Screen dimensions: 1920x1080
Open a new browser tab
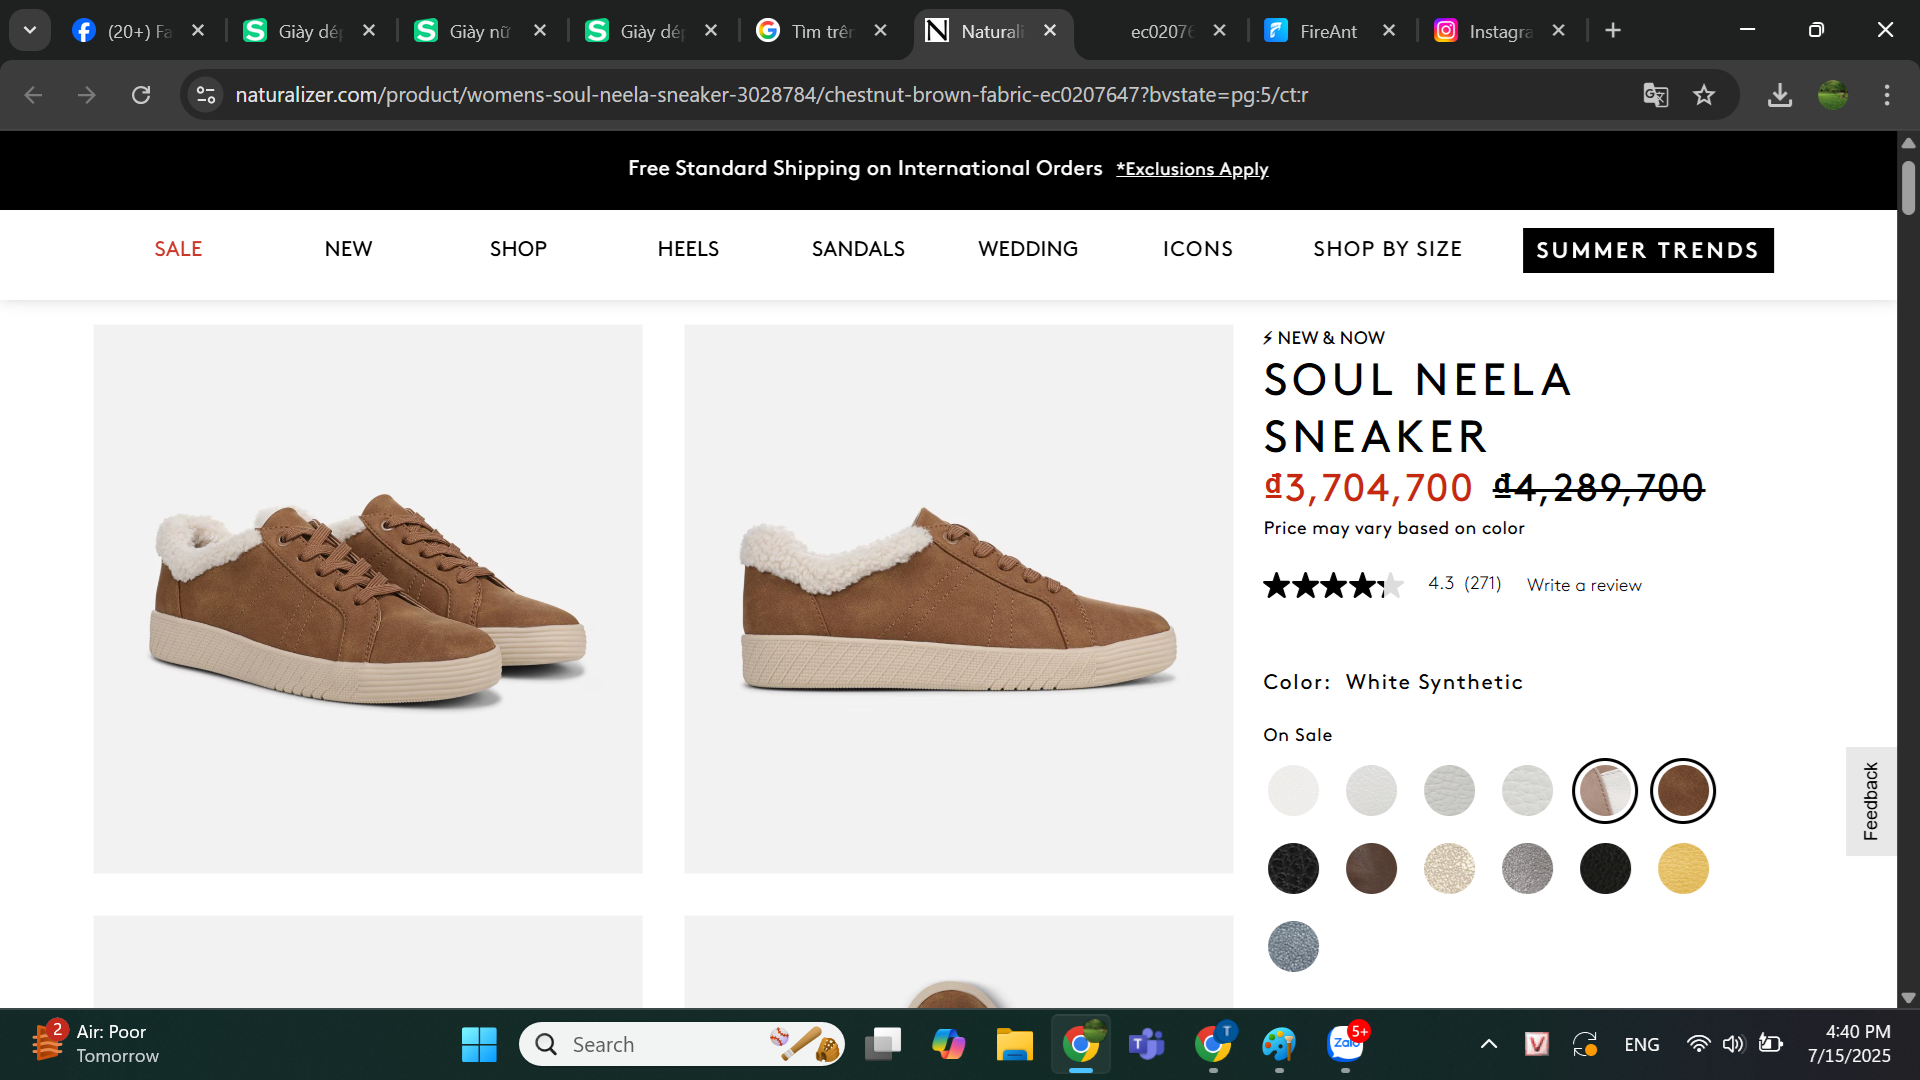click(x=1612, y=31)
